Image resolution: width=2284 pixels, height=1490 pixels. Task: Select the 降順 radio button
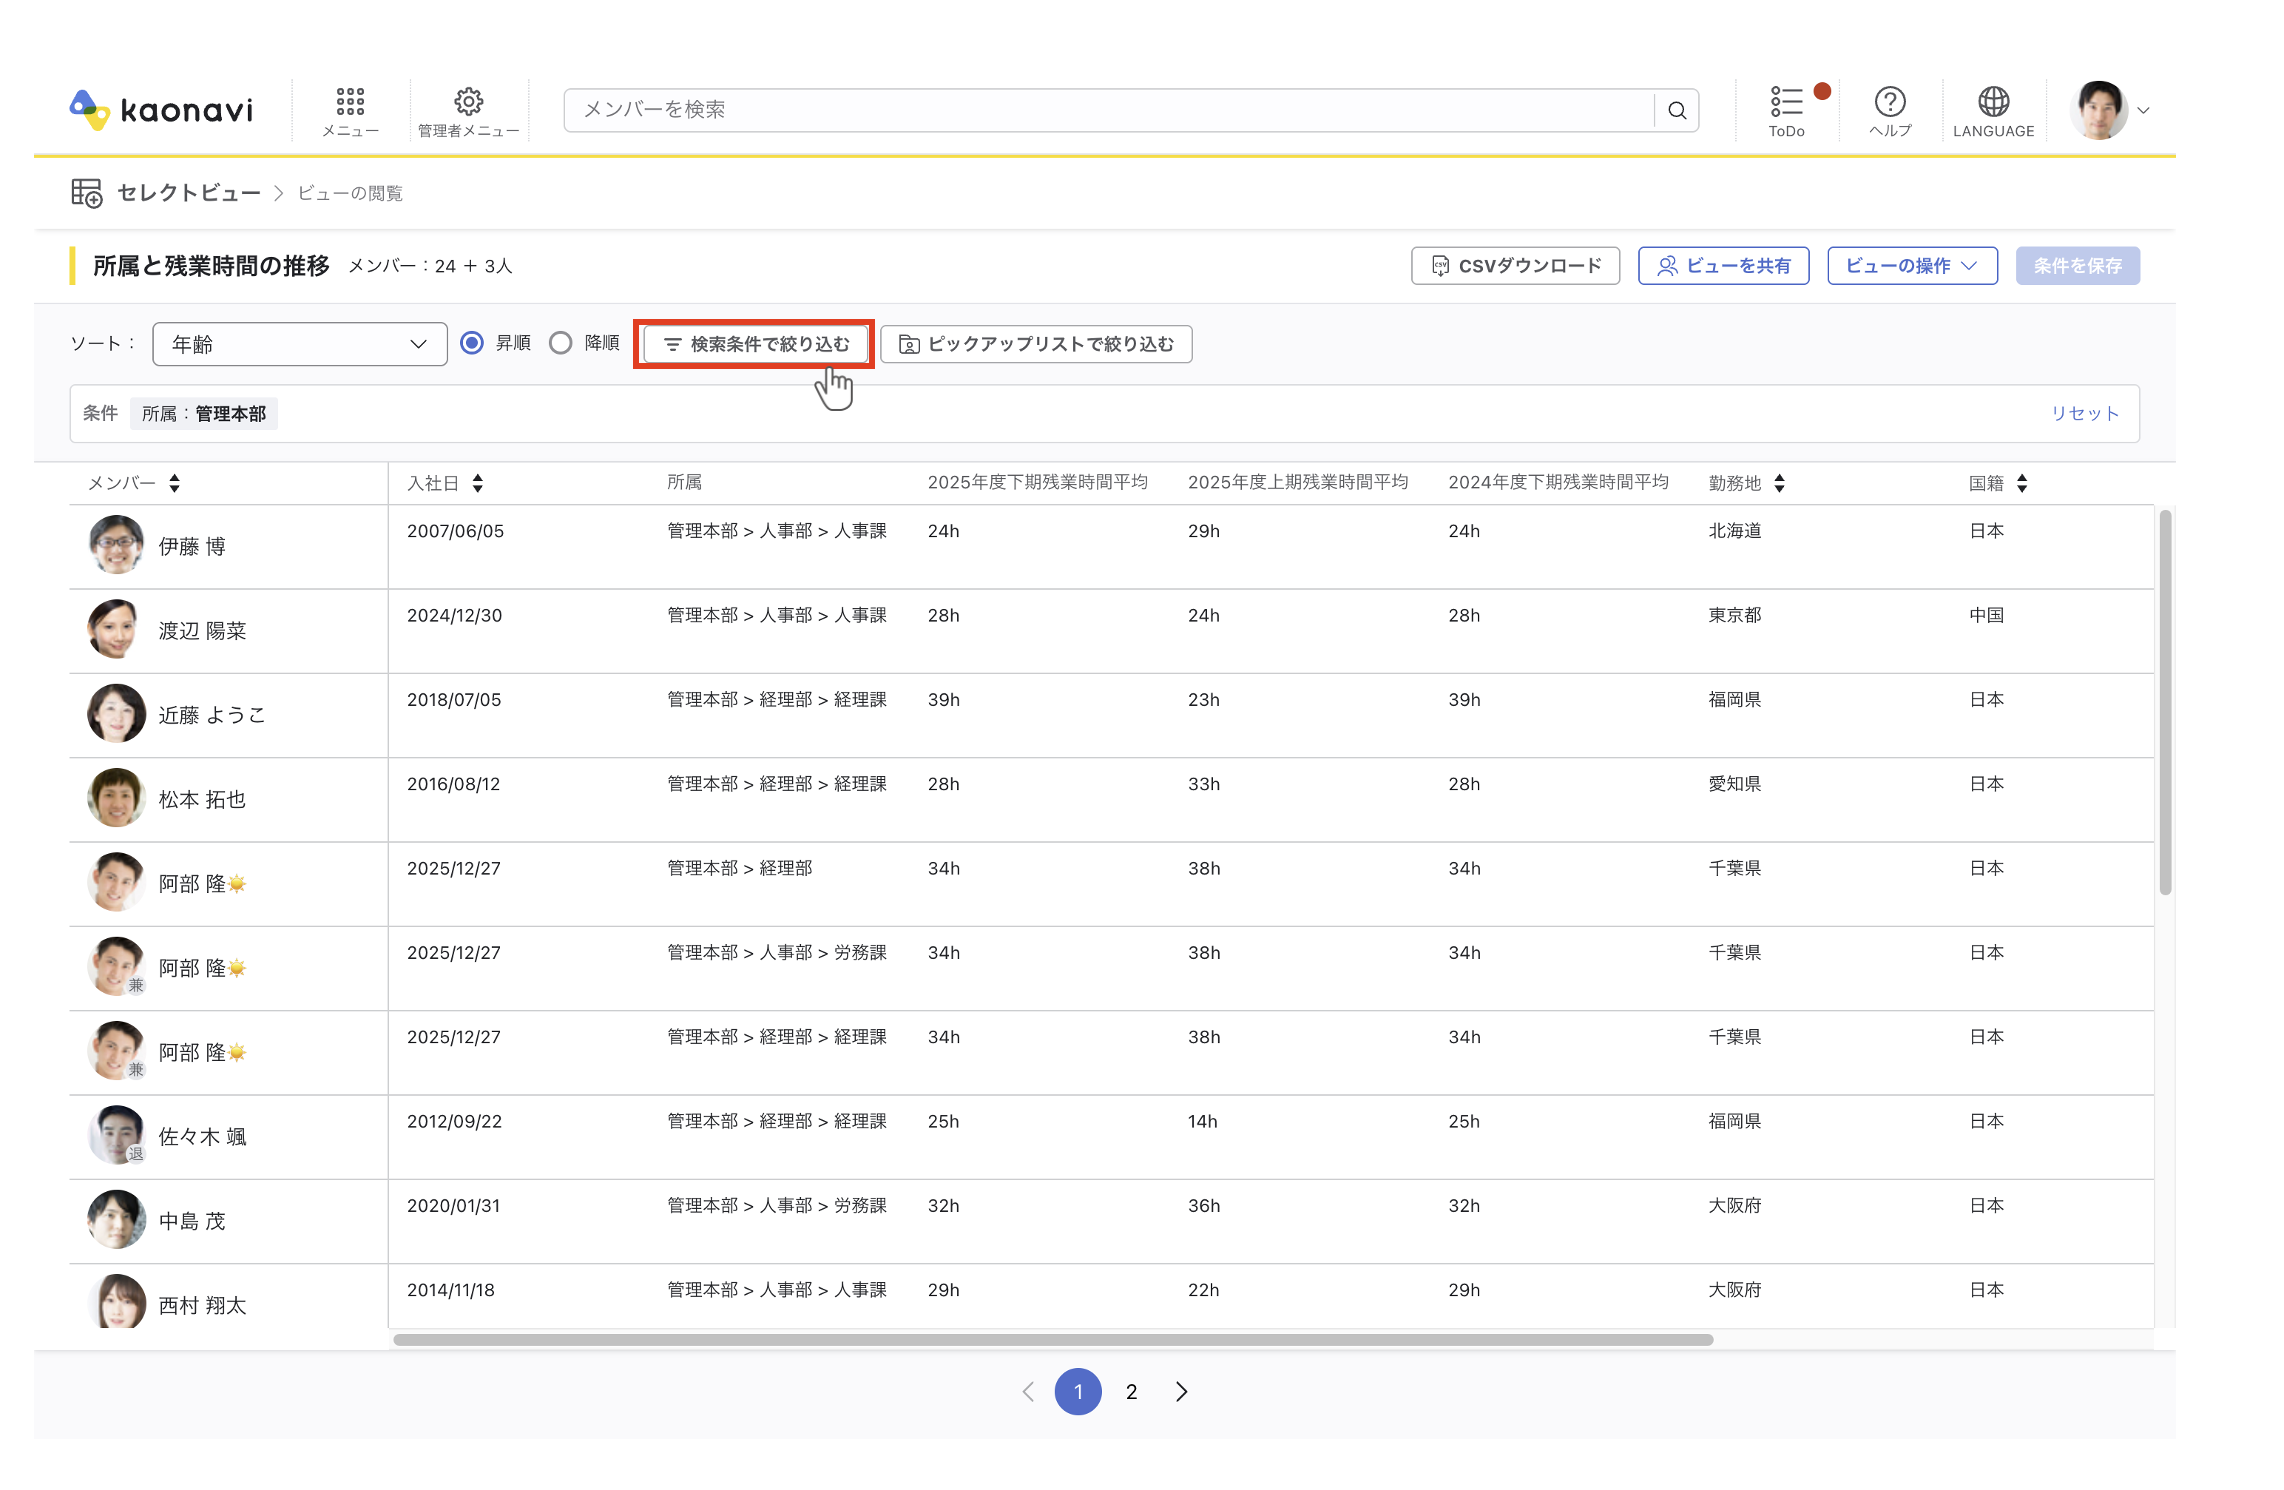coord(561,343)
